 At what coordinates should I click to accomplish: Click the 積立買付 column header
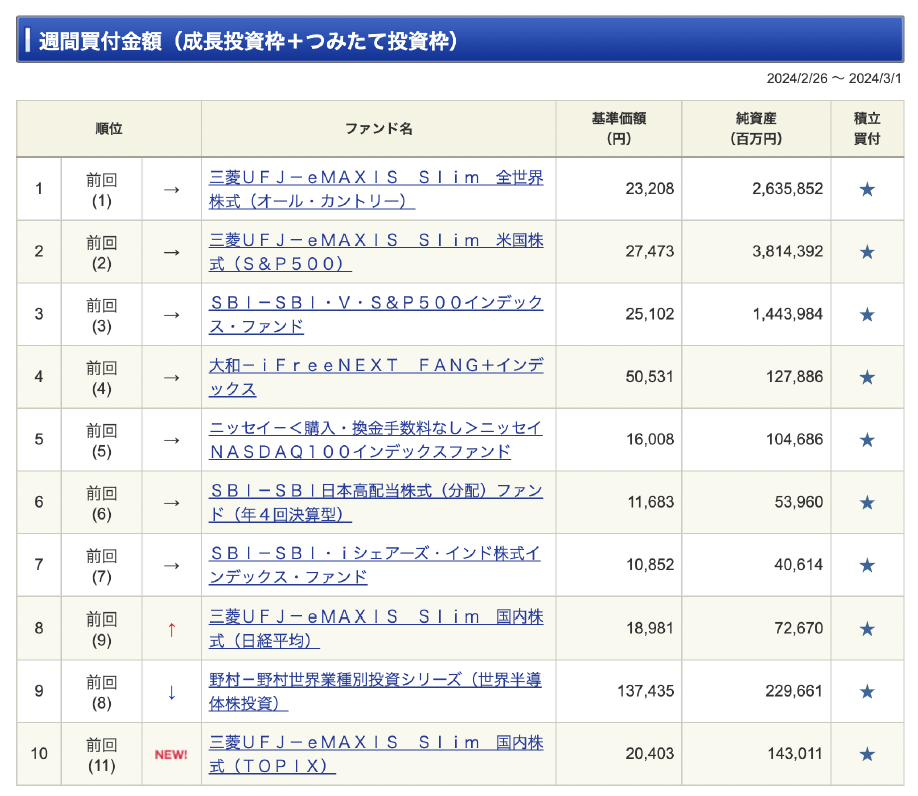[x=867, y=129]
